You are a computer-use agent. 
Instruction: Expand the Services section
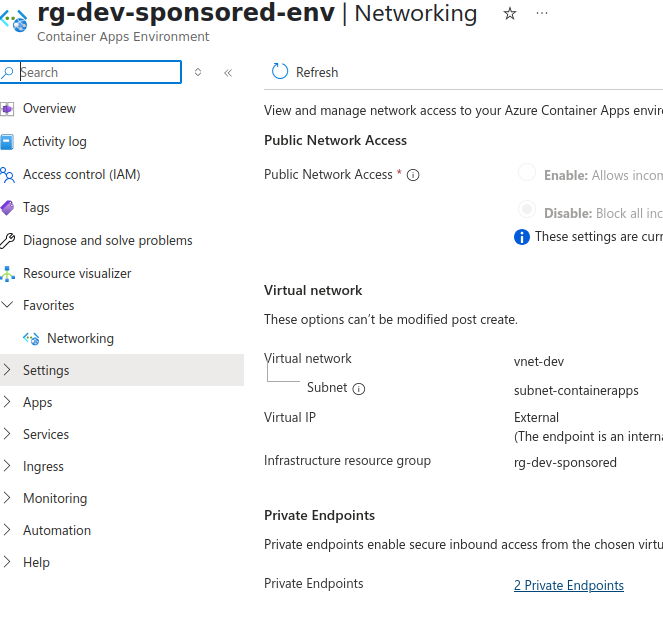click(x=7, y=434)
